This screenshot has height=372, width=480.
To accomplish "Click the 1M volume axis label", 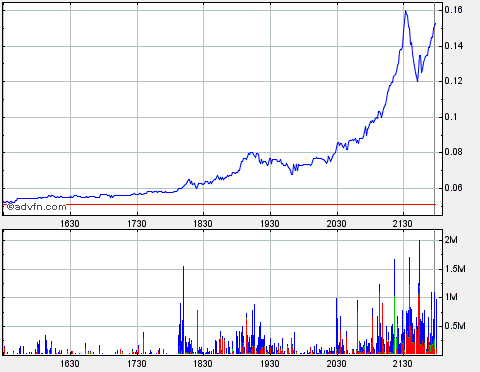I will point(451,297).
